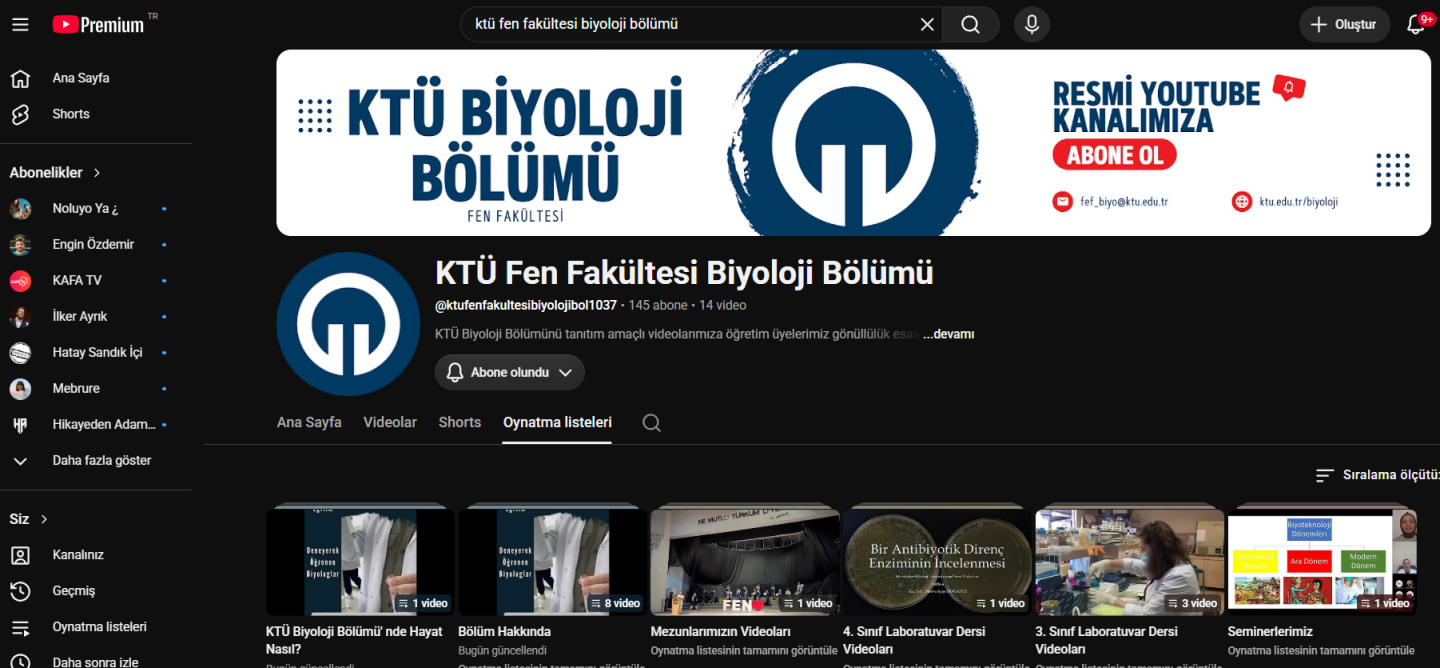Image resolution: width=1440 pixels, height=668 pixels.
Task: View full Seminerlerimiz playlist link
Action: click(x=1319, y=650)
